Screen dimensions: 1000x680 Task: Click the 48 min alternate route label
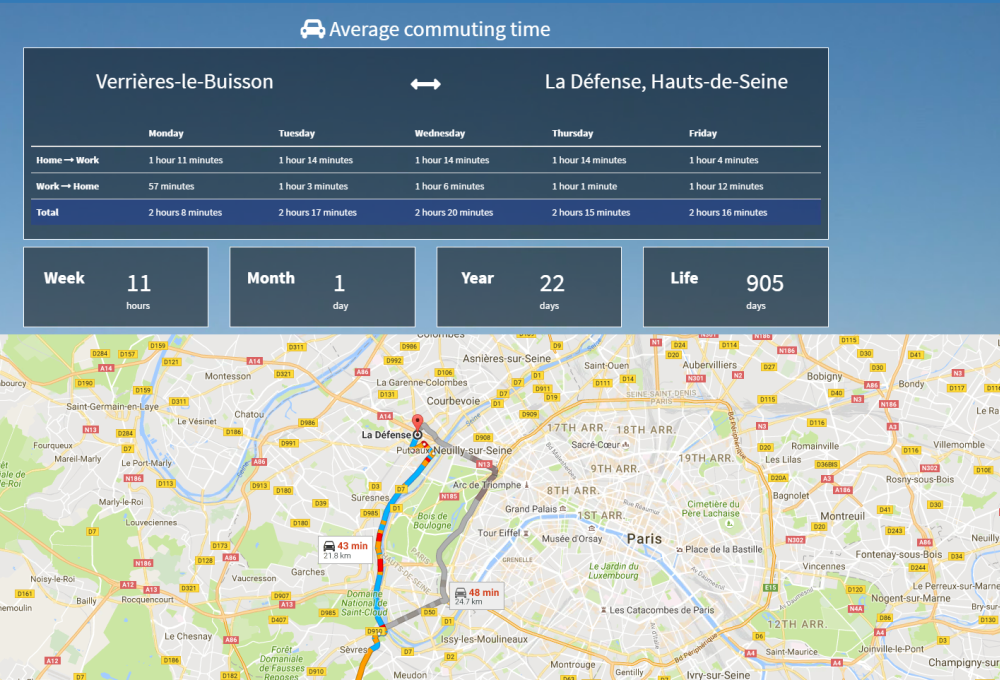coord(477,596)
